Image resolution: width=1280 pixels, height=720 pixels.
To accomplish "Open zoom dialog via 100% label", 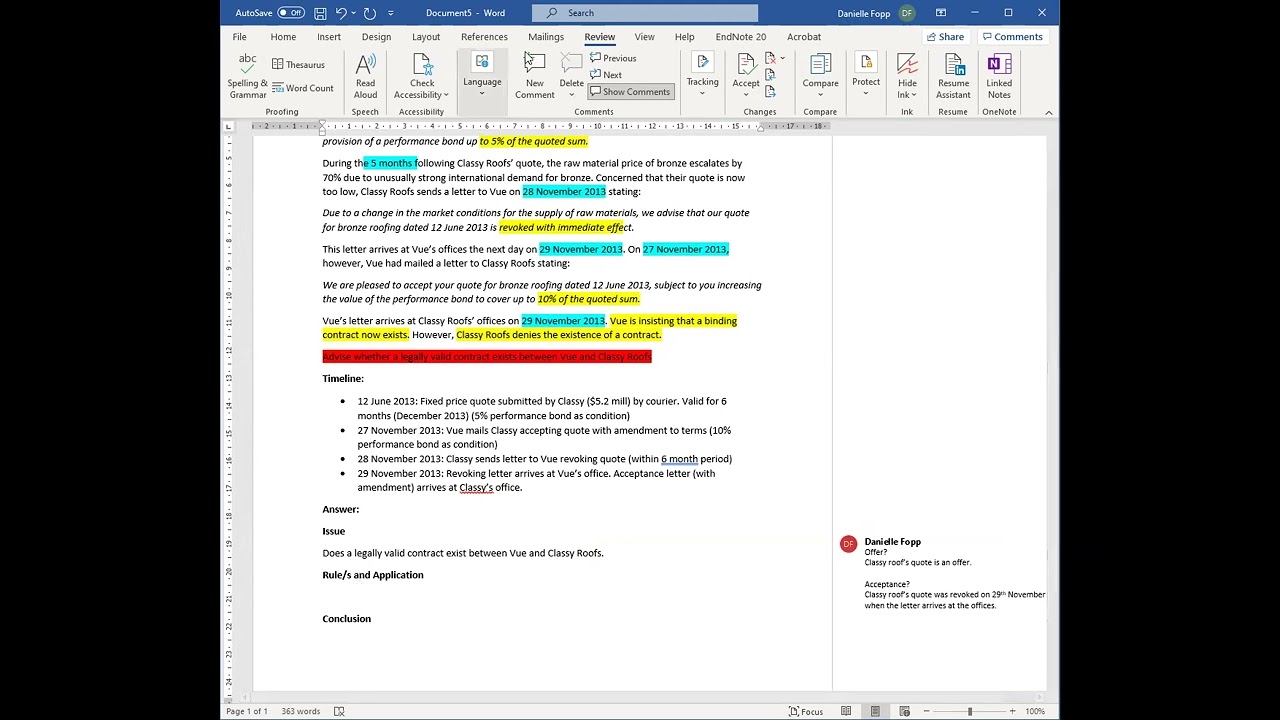I will pyautogui.click(x=1035, y=711).
